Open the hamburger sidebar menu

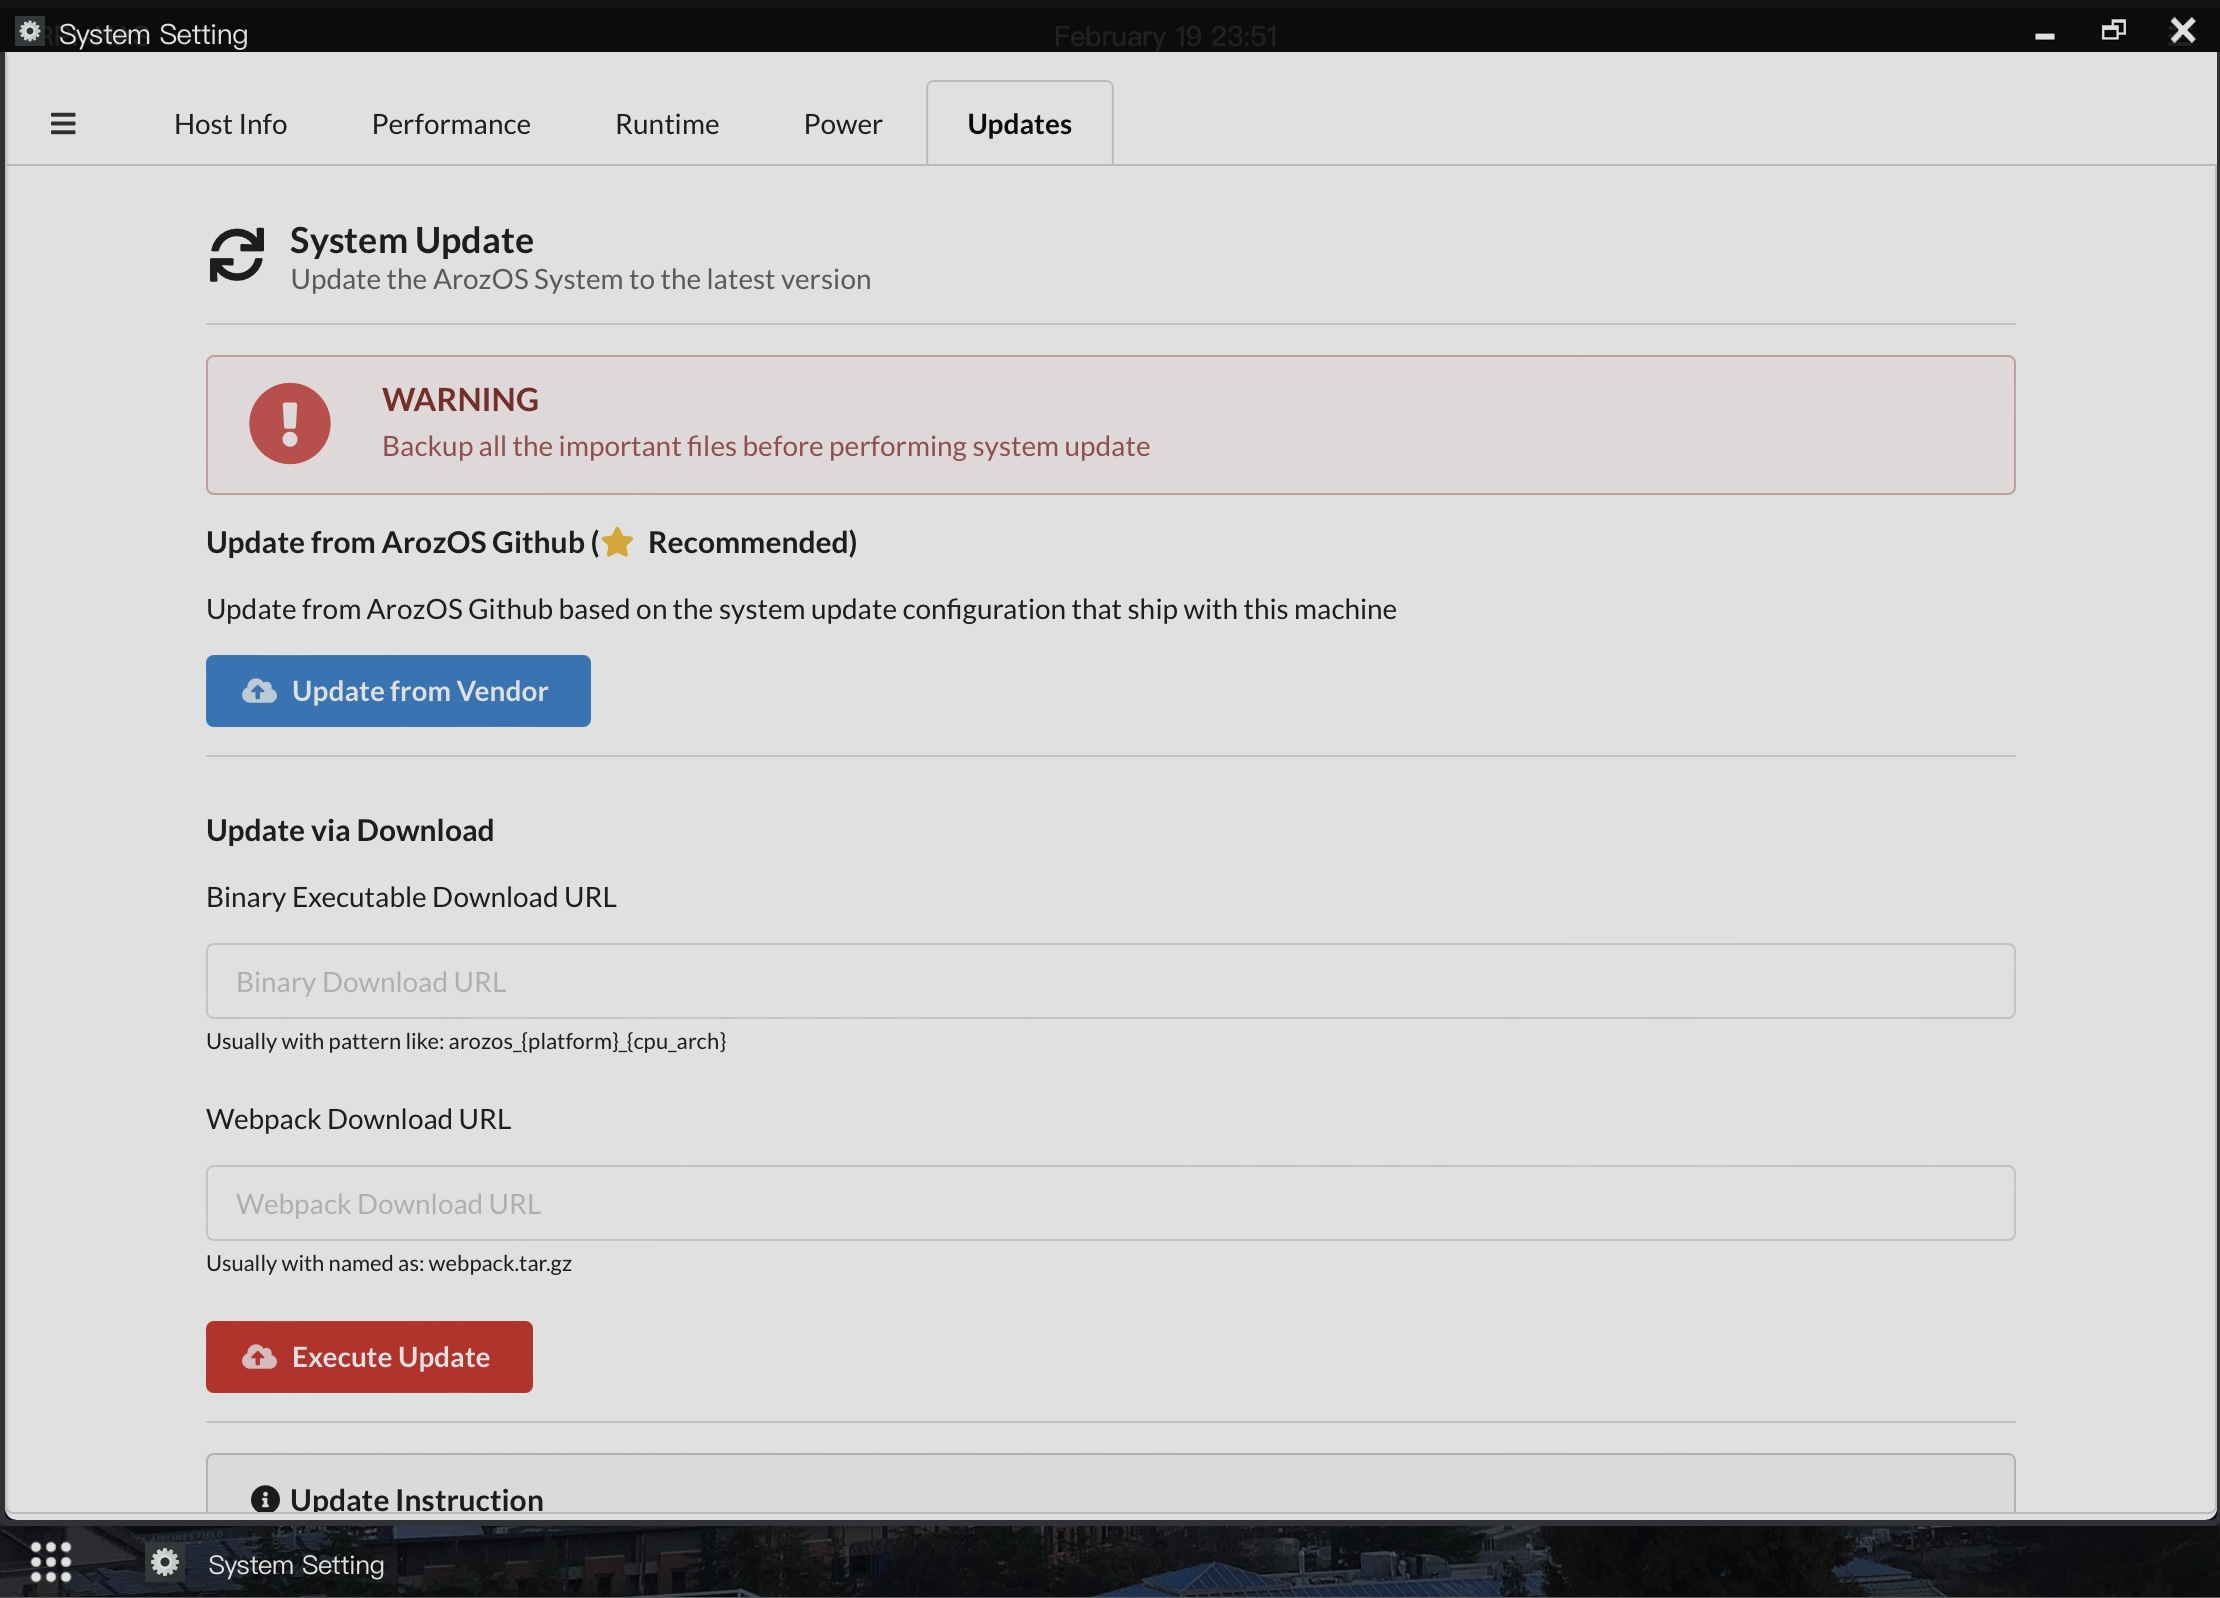(63, 124)
